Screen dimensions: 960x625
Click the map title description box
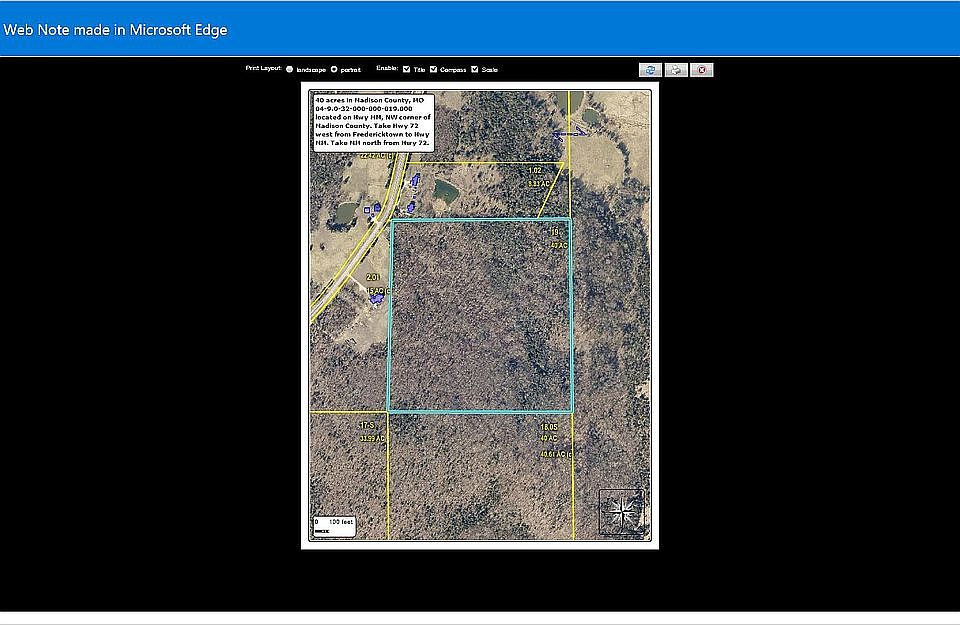373,122
